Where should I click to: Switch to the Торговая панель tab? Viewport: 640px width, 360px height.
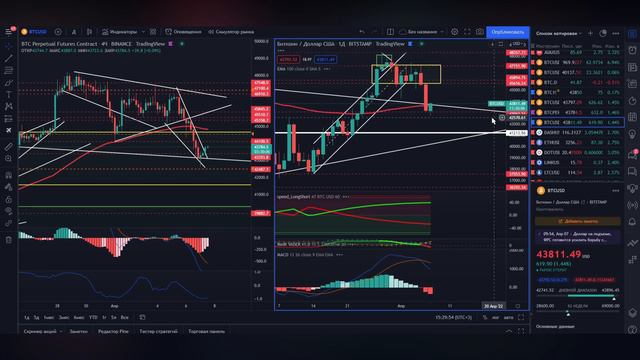207,331
